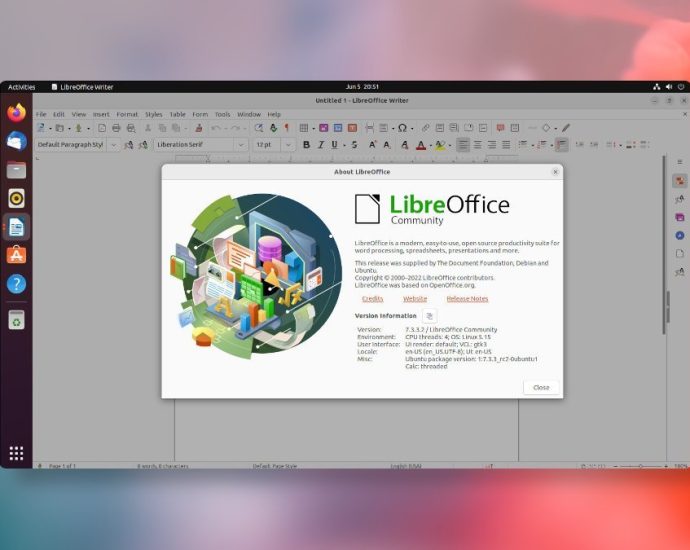
Task: Open the highlighting color dropdown arrow
Action: pyautogui.click(x=450, y=145)
